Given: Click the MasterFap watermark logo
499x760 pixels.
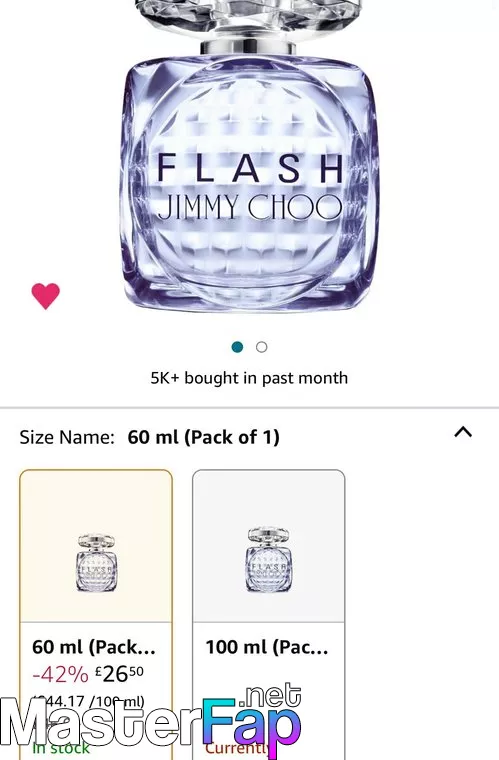Looking at the screenshot, I should [151, 721].
